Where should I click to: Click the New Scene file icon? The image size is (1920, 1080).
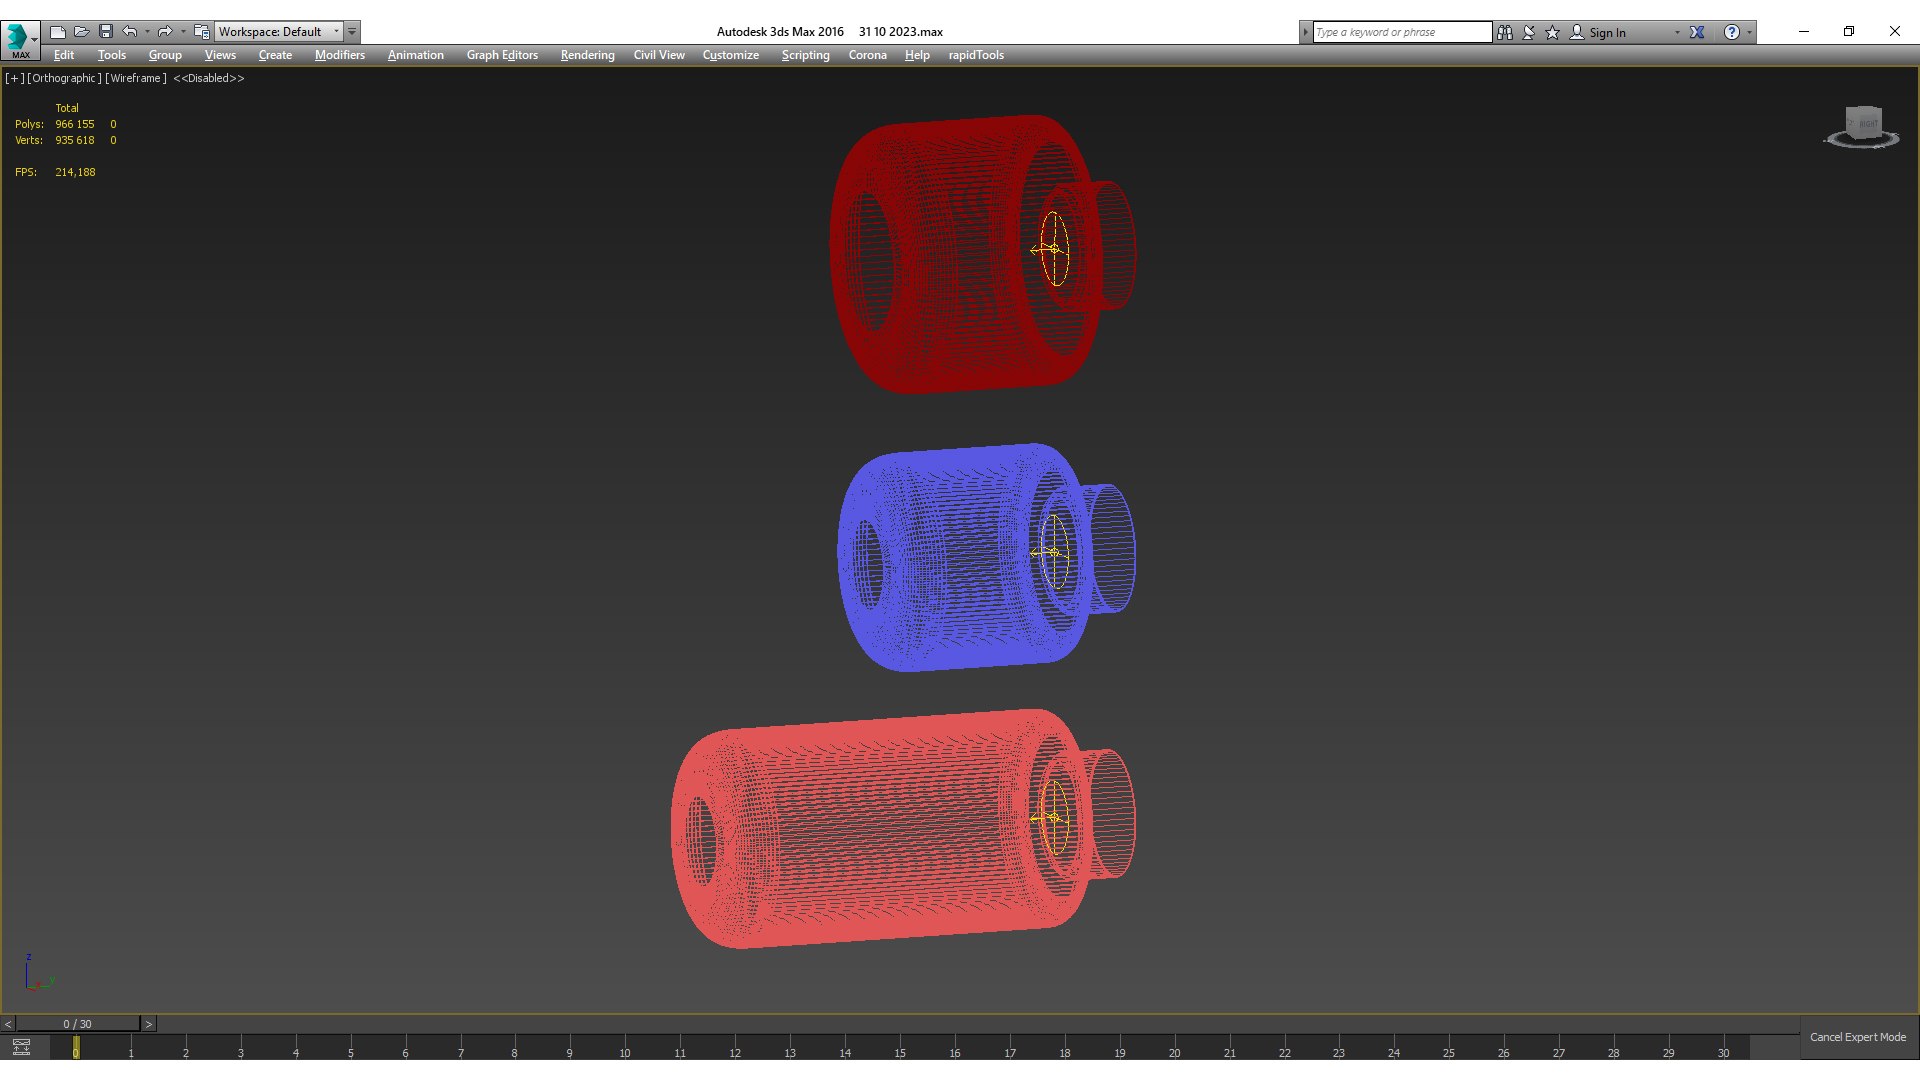point(58,32)
